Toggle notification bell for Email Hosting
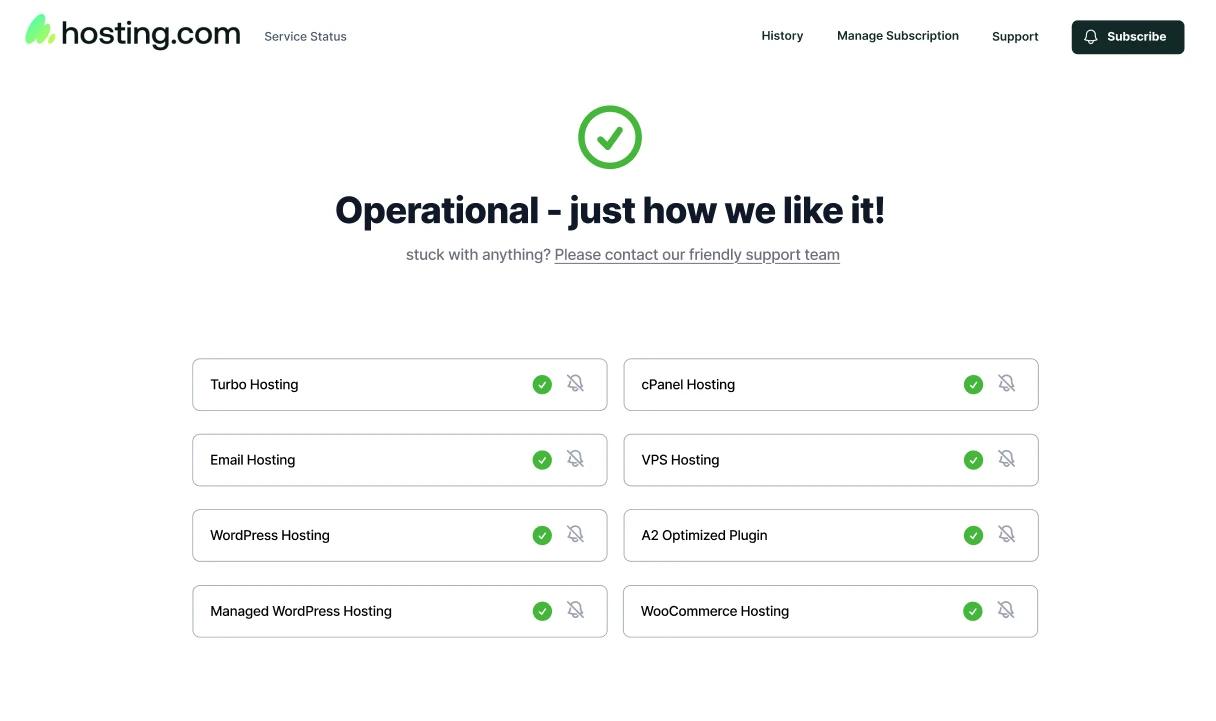The height and width of the screenshot is (721, 1216). (x=575, y=459)
